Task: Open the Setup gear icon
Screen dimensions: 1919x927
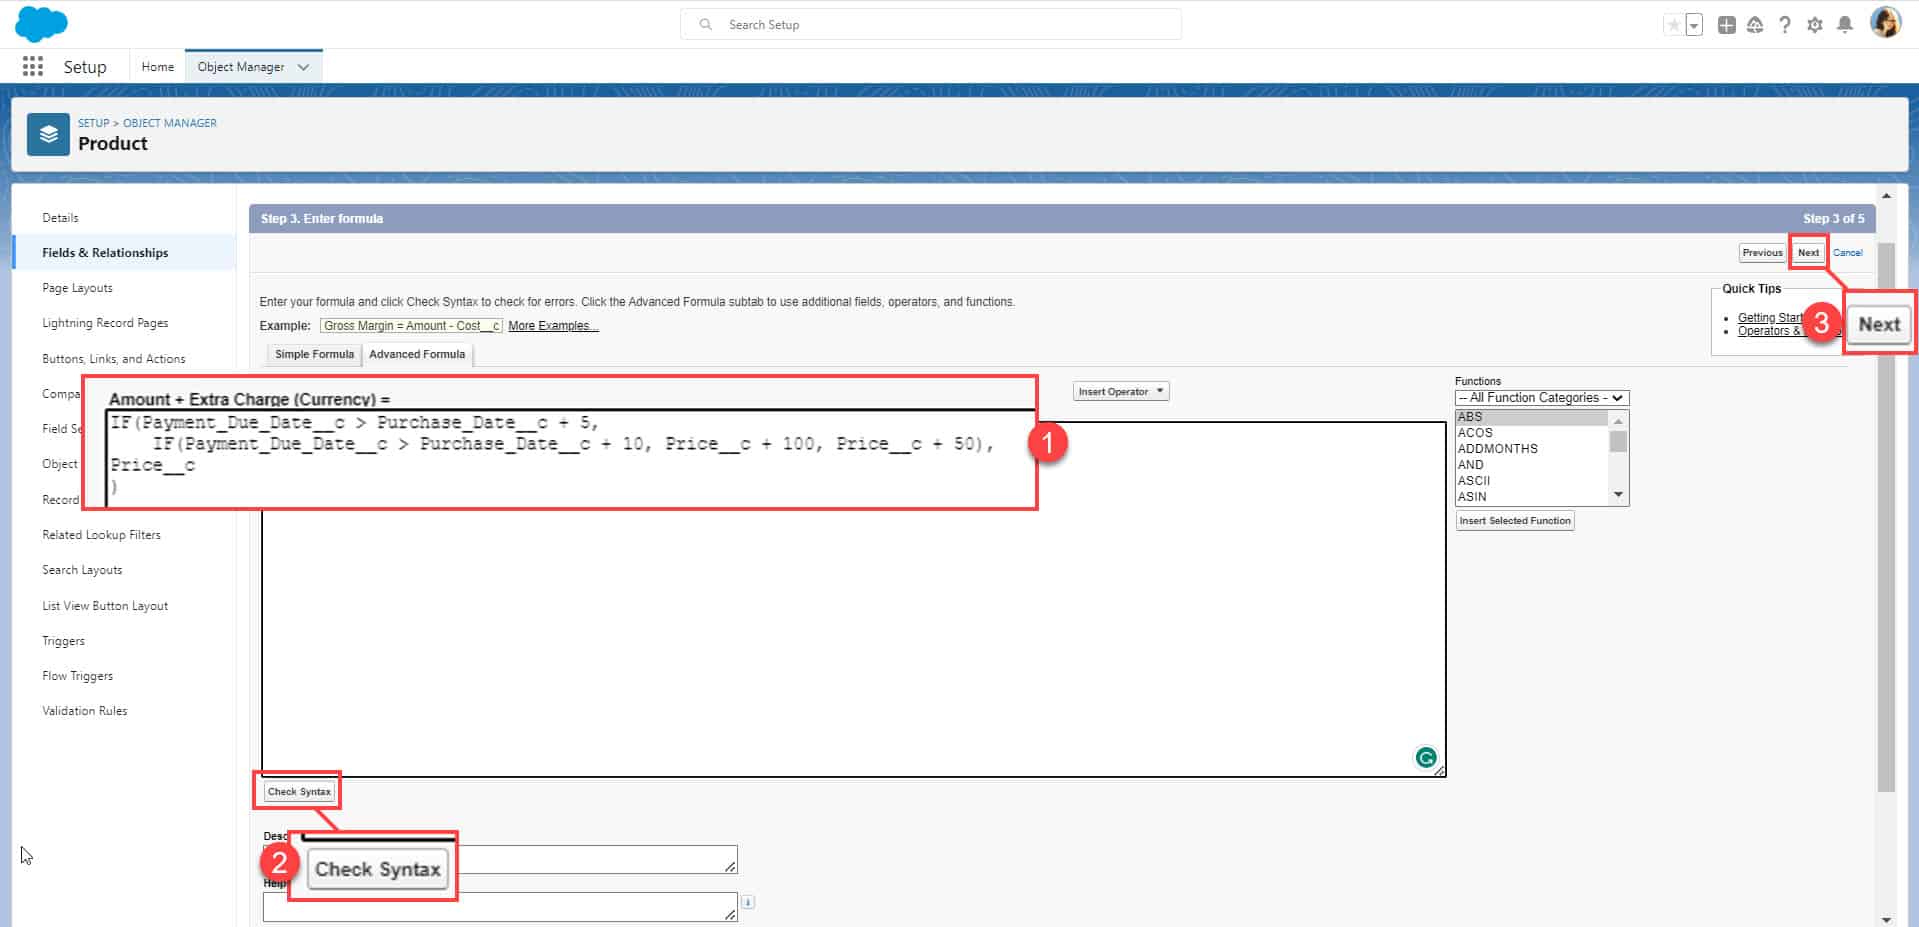Action: pos(1815,24)
